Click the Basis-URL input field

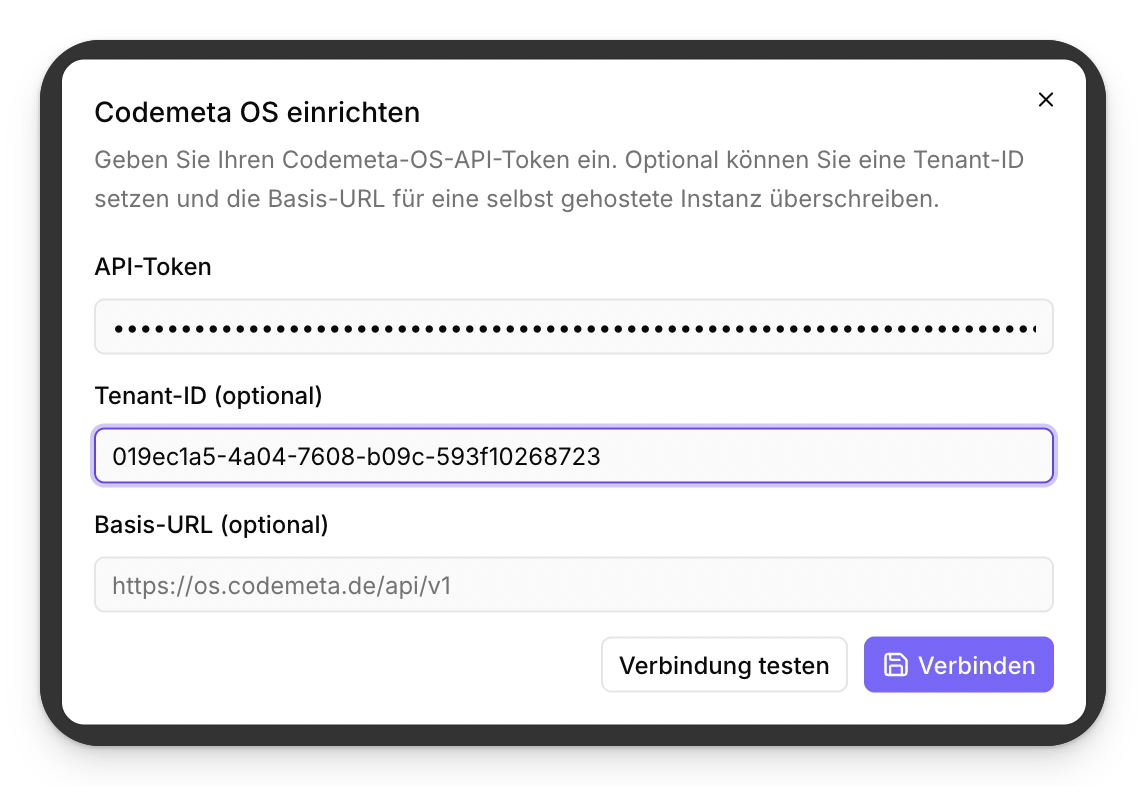tap(574, 585)
